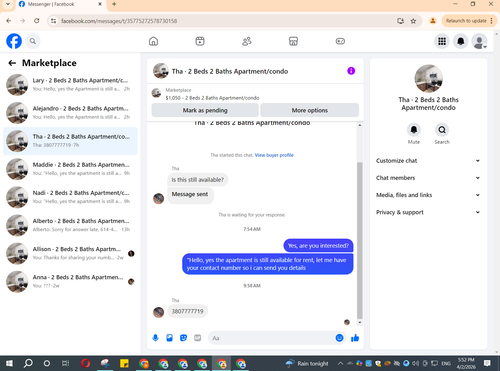The width and height of the screenshot is (500, 371).
Task: Click the purple conversation info icon
Action: tap(351, 71)
